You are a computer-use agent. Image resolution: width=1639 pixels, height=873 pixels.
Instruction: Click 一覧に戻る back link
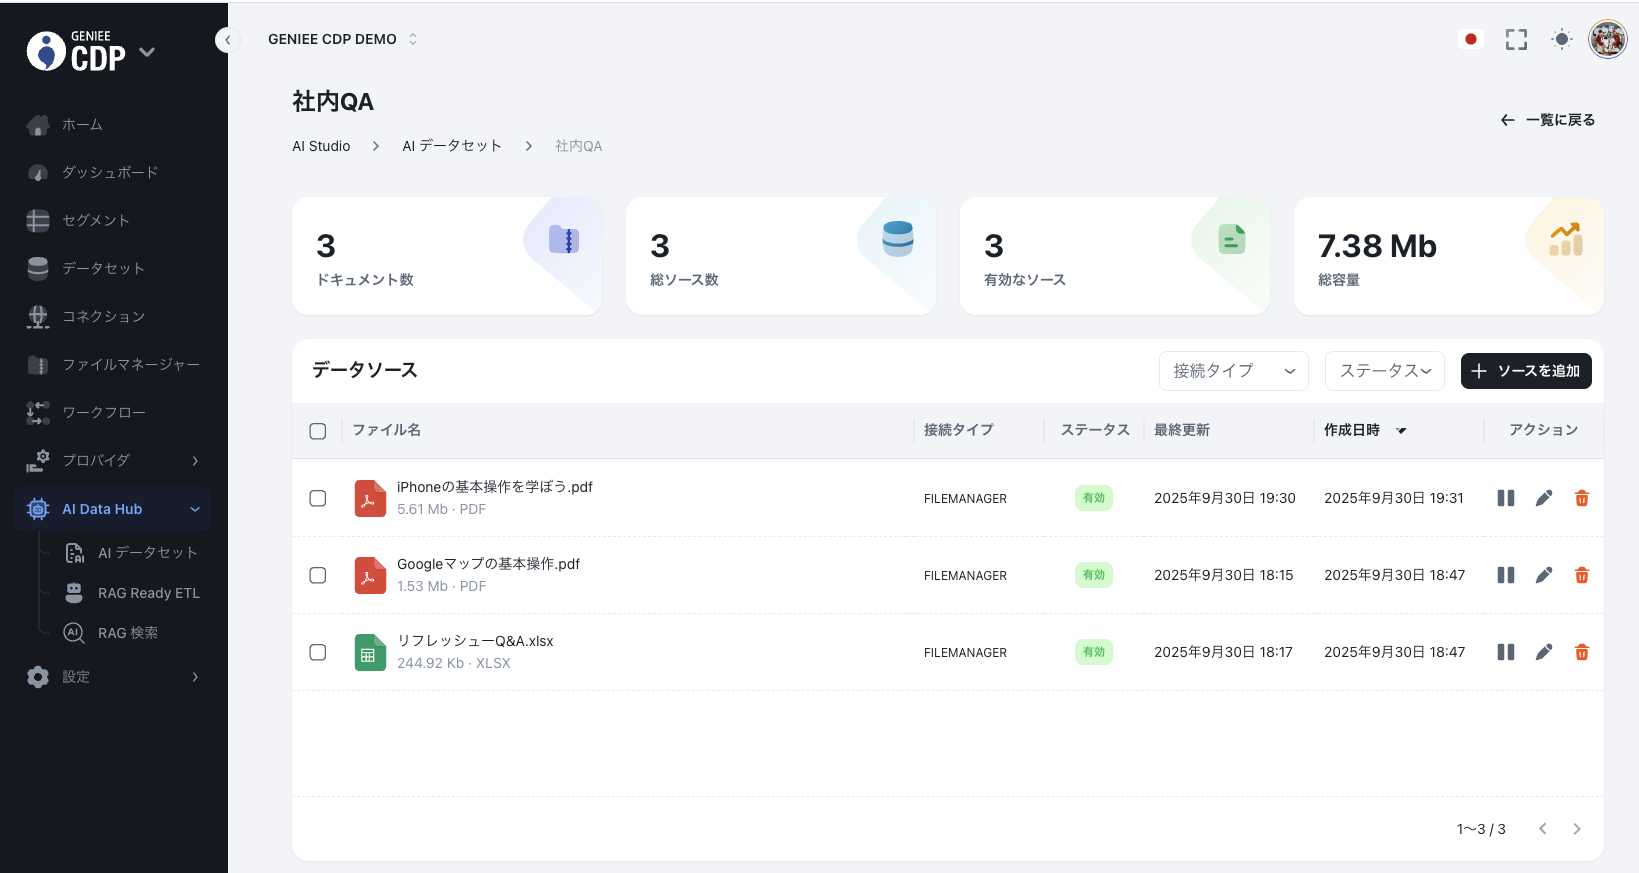(1547, 120)
